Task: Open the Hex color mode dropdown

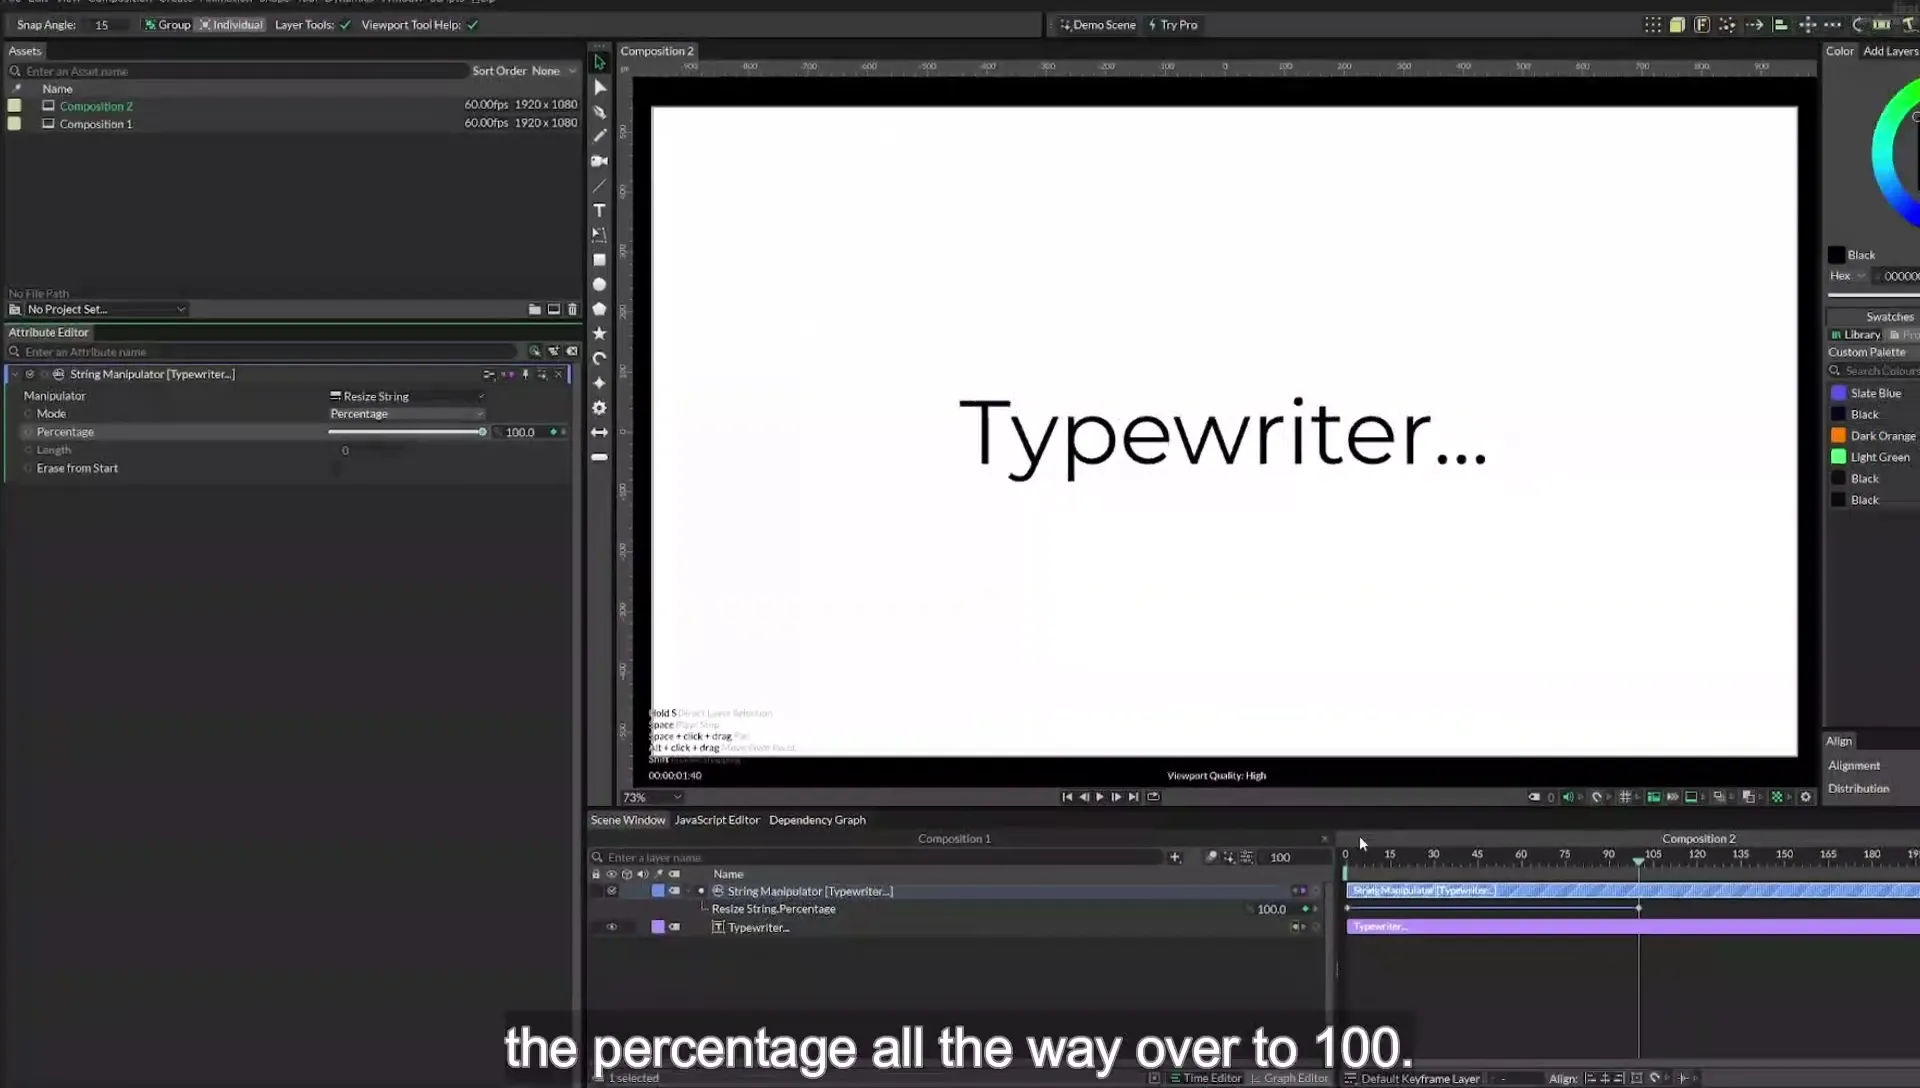Action: (x=1848, y=276)
